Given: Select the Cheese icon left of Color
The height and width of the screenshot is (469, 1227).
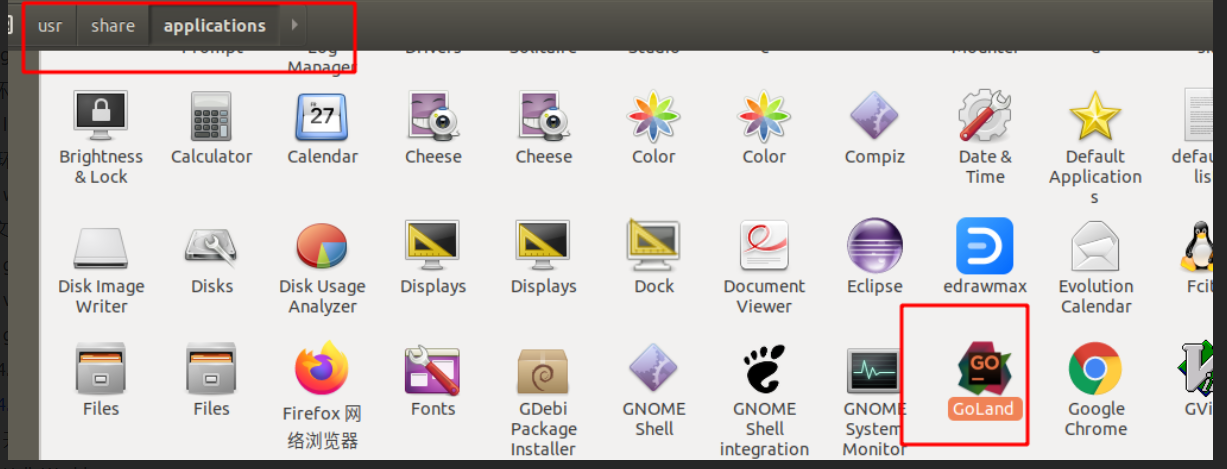Looking at the screenshot, I should [543, 117].
